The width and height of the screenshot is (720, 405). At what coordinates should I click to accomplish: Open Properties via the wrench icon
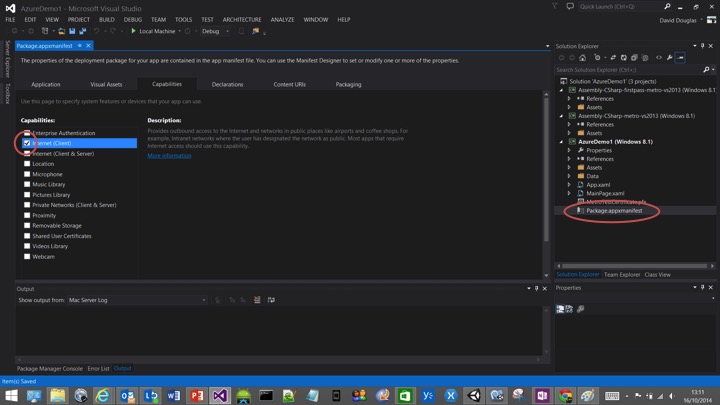(669, 57)
